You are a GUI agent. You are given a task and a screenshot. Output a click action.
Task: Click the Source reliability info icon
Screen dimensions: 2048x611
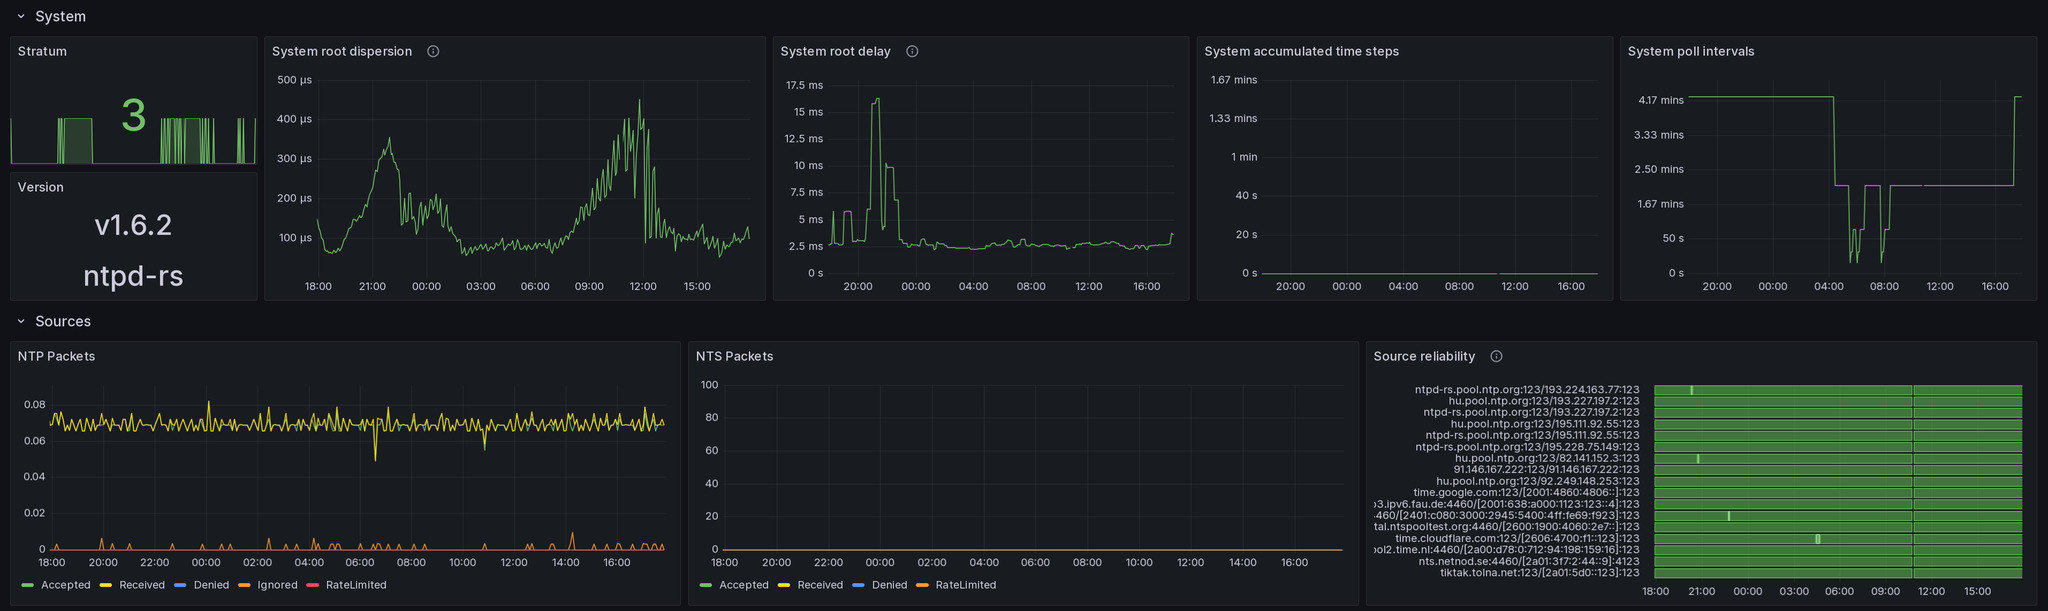tap(1496, 357)
